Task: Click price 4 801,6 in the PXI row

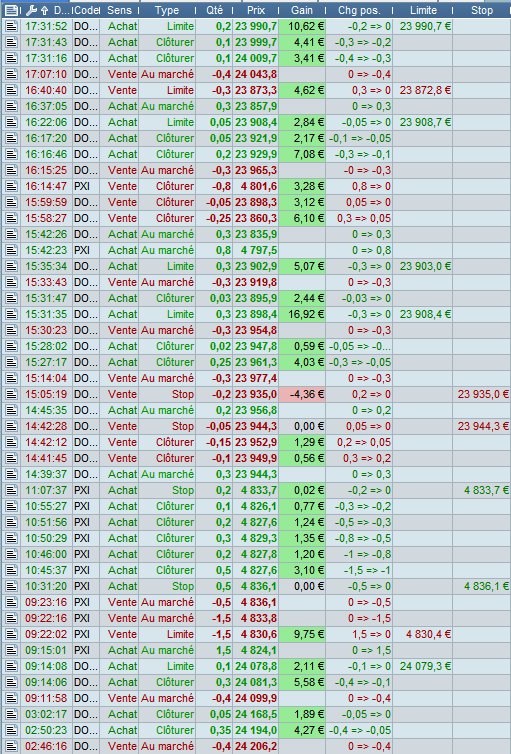Action: click(259, 186)
